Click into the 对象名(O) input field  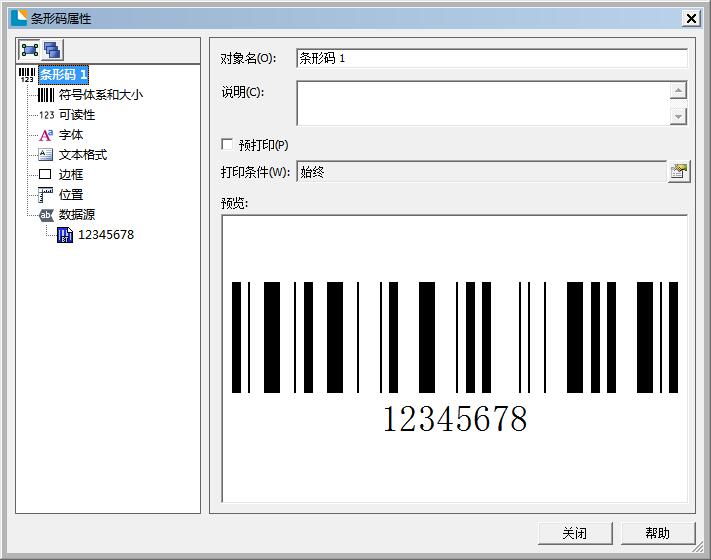[492, 58]
